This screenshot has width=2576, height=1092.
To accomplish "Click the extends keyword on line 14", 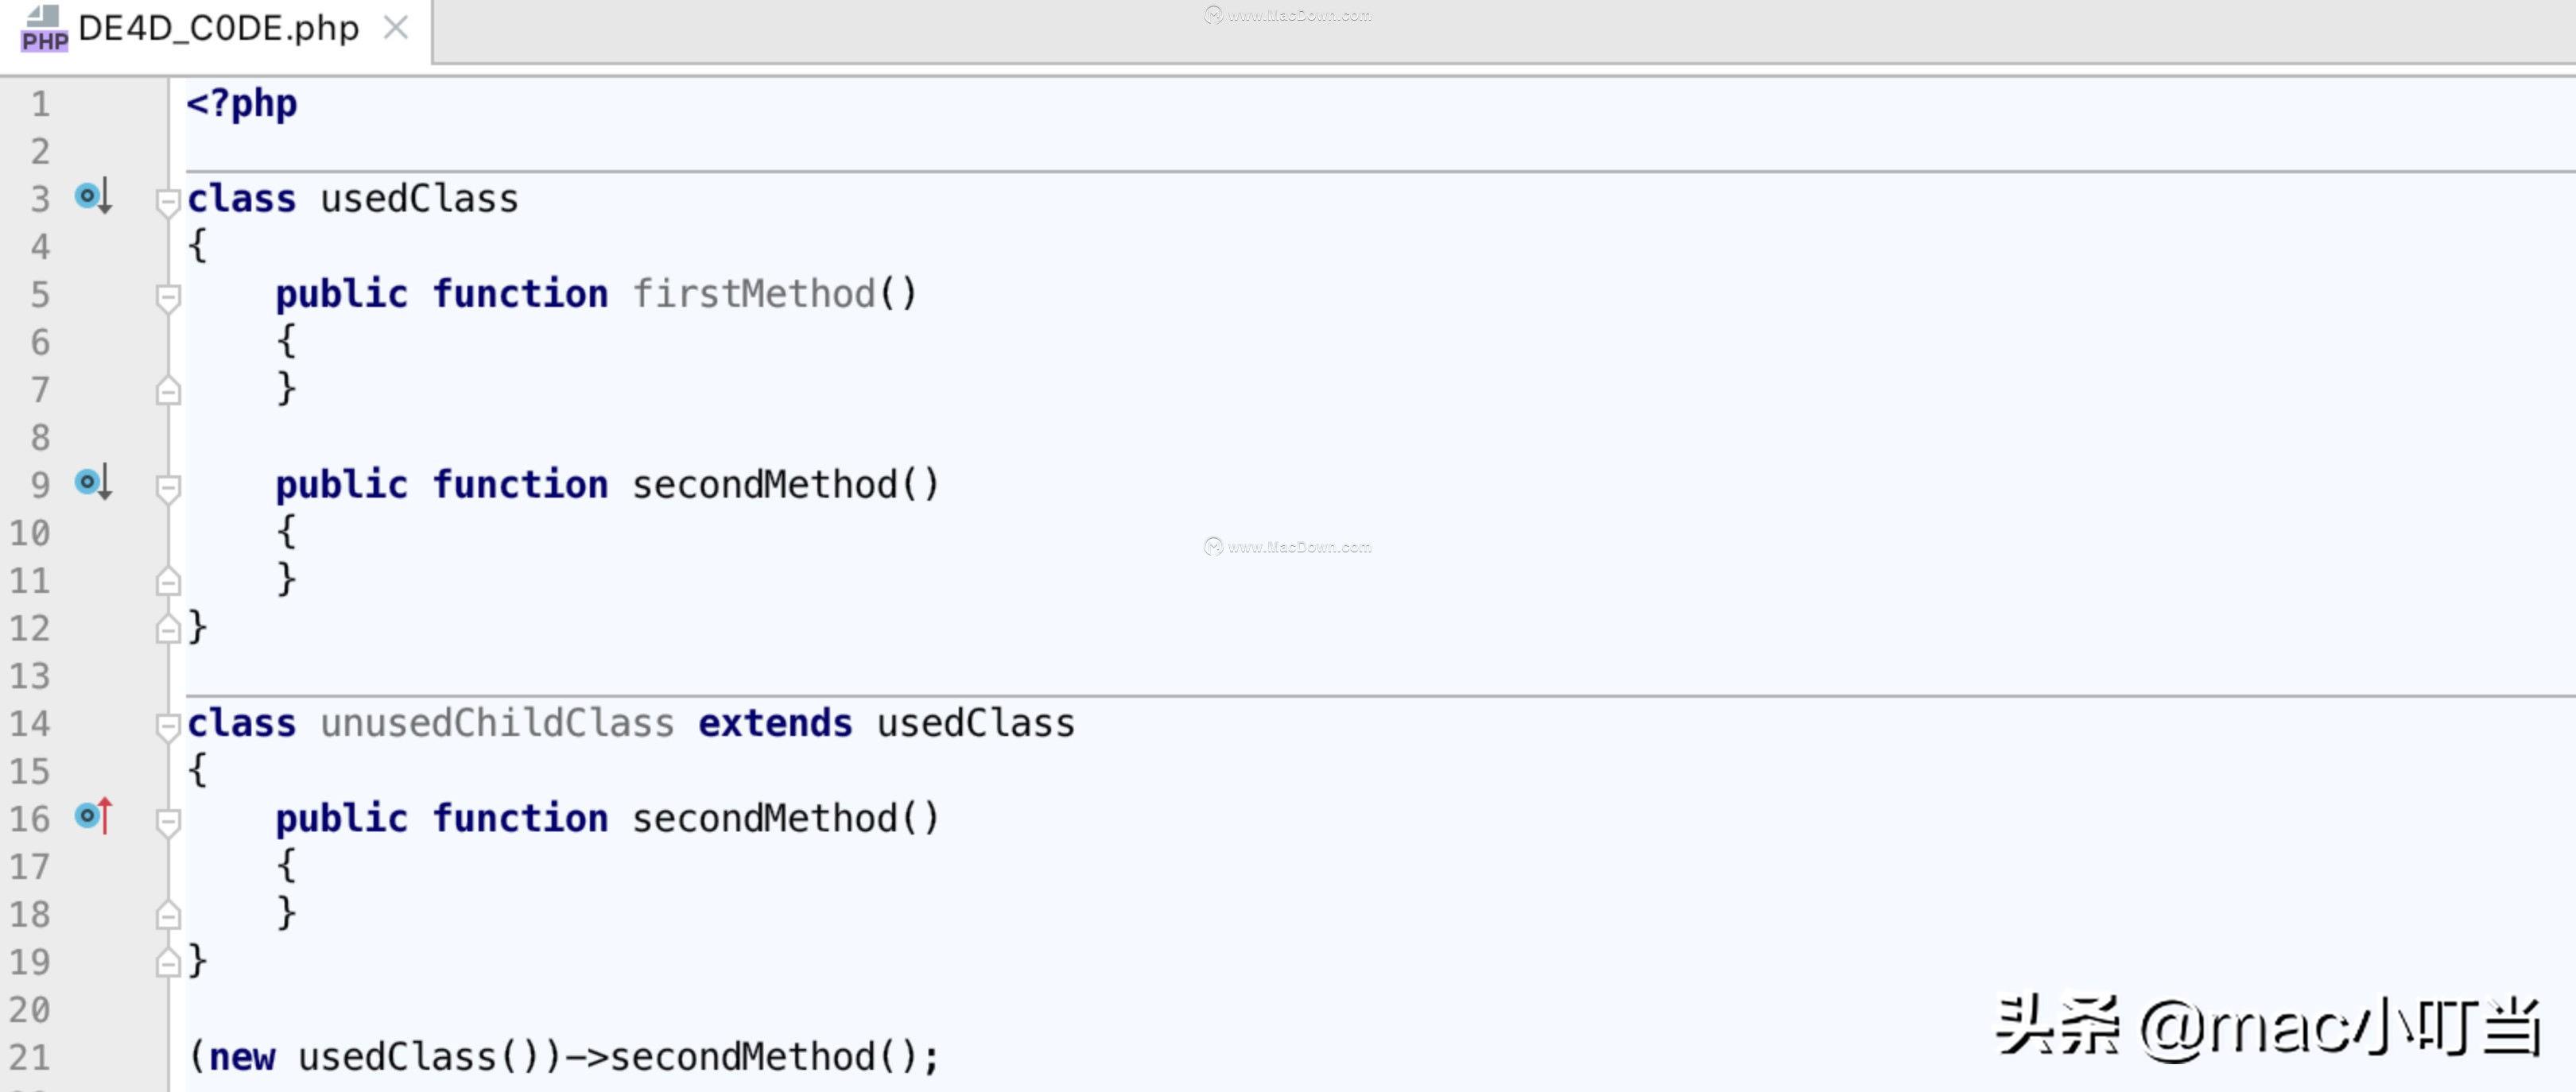I will pos(775,723).
